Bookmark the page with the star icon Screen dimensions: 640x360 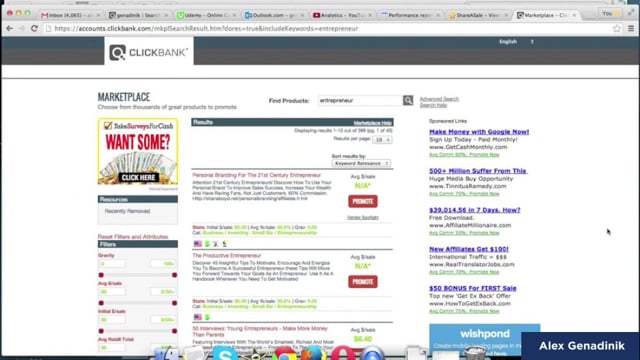617,29
